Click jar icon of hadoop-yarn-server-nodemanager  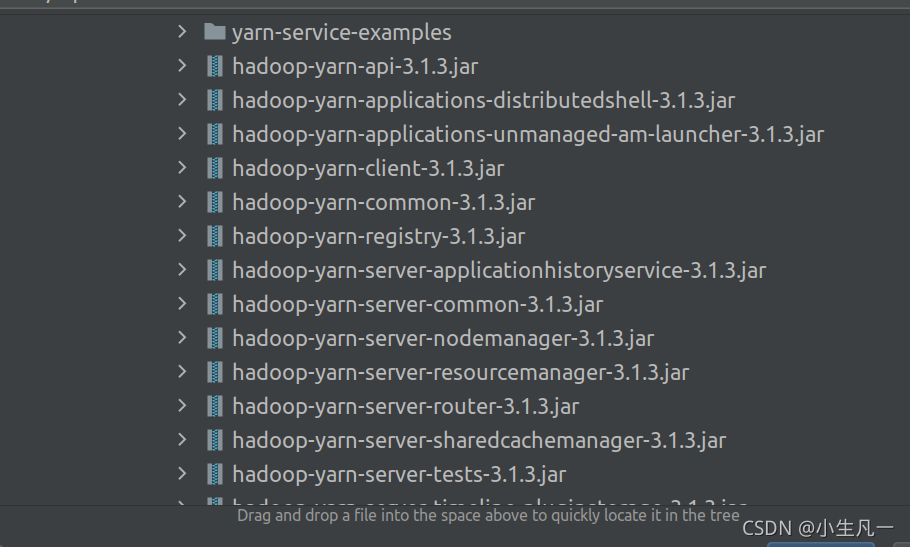pyautogui.click(x=215, y=338)
